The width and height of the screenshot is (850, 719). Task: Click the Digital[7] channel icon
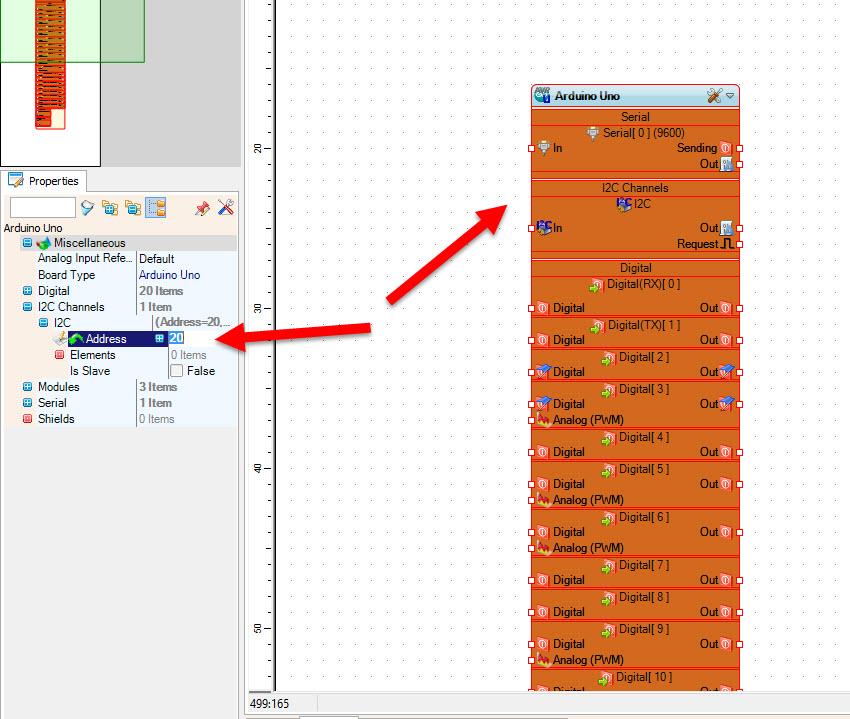coord(609,566)
